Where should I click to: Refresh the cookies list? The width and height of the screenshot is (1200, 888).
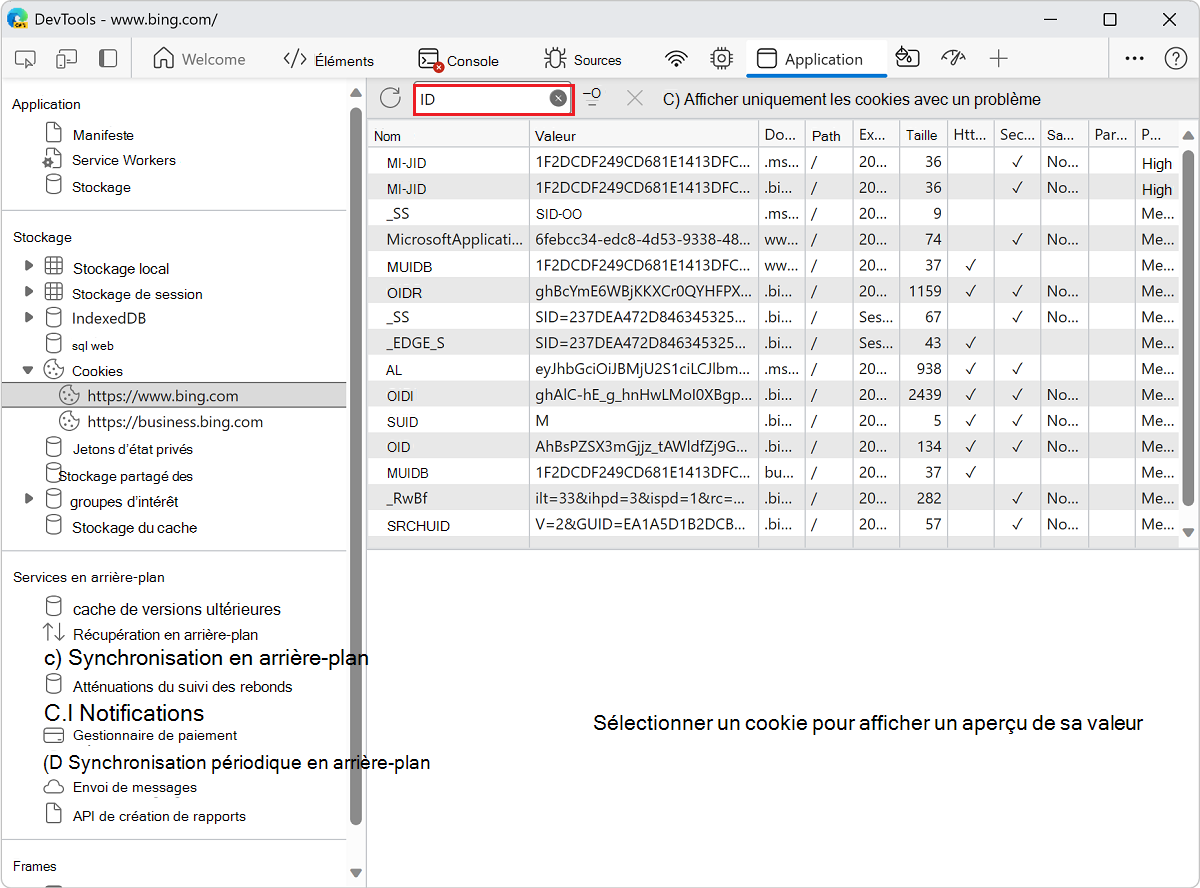(389, 98)
